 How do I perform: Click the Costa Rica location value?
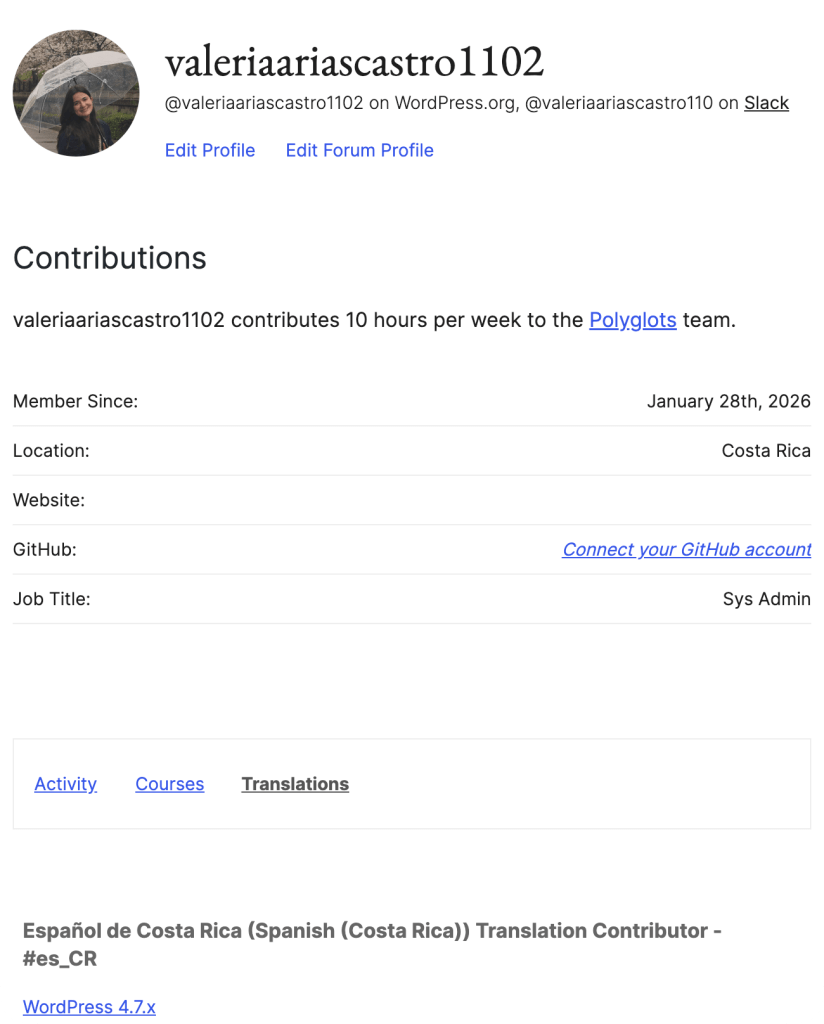(765, 450)
